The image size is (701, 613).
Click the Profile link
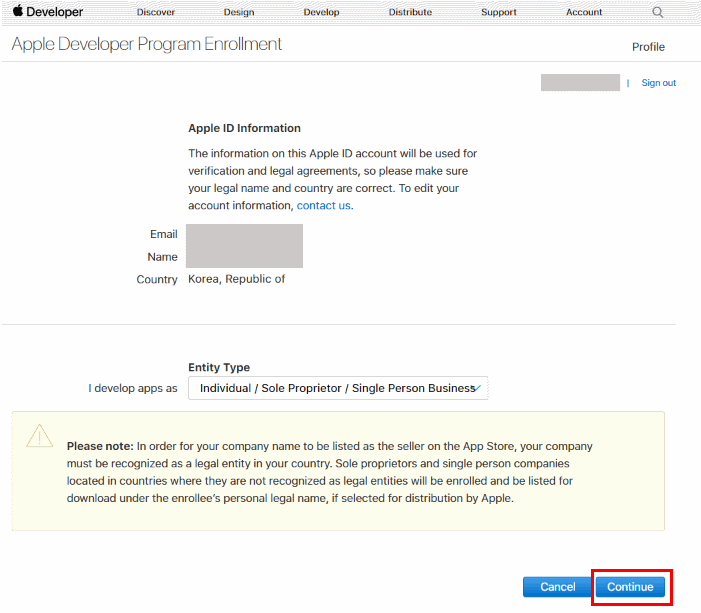pyautogui.click(x=648, y=47)
